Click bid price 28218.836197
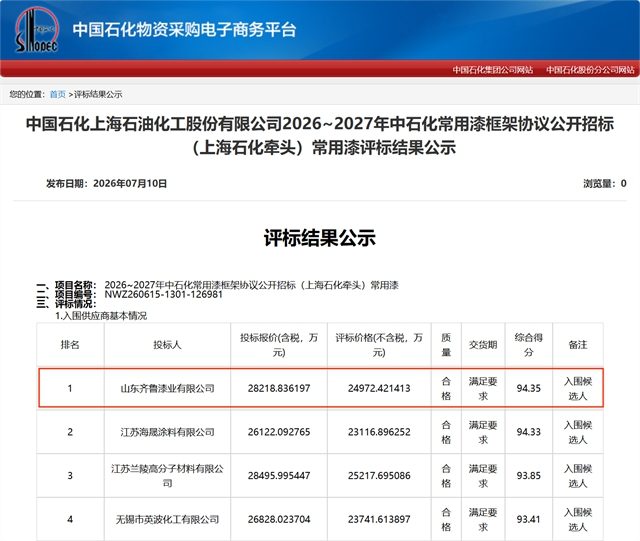The height and width of the screenshot is (541, 640). [x=279, y=388]
